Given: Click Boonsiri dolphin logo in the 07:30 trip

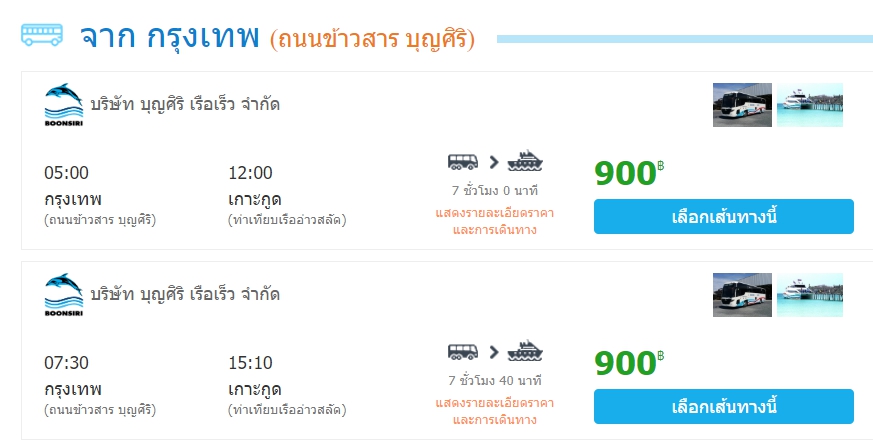Looking at the screenshot, I should click(x=63, y=295).
